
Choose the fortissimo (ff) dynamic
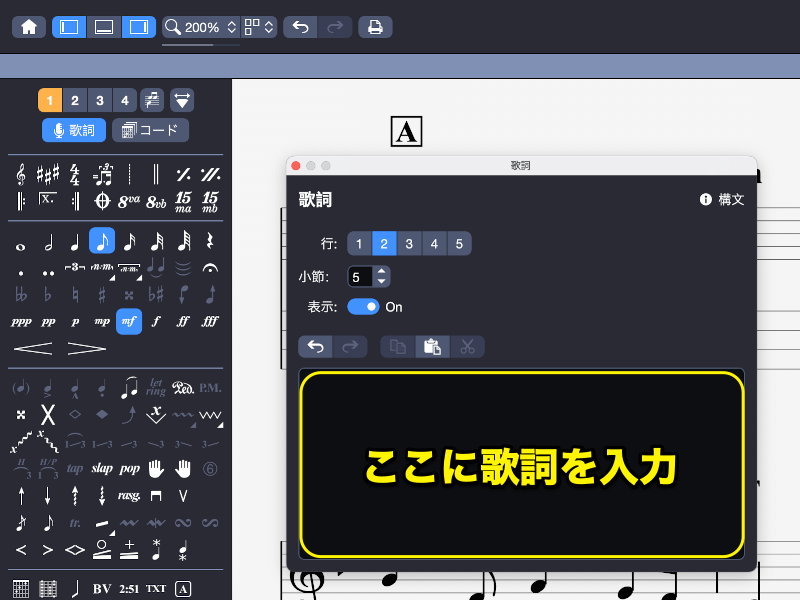click(x=182, y=321)
